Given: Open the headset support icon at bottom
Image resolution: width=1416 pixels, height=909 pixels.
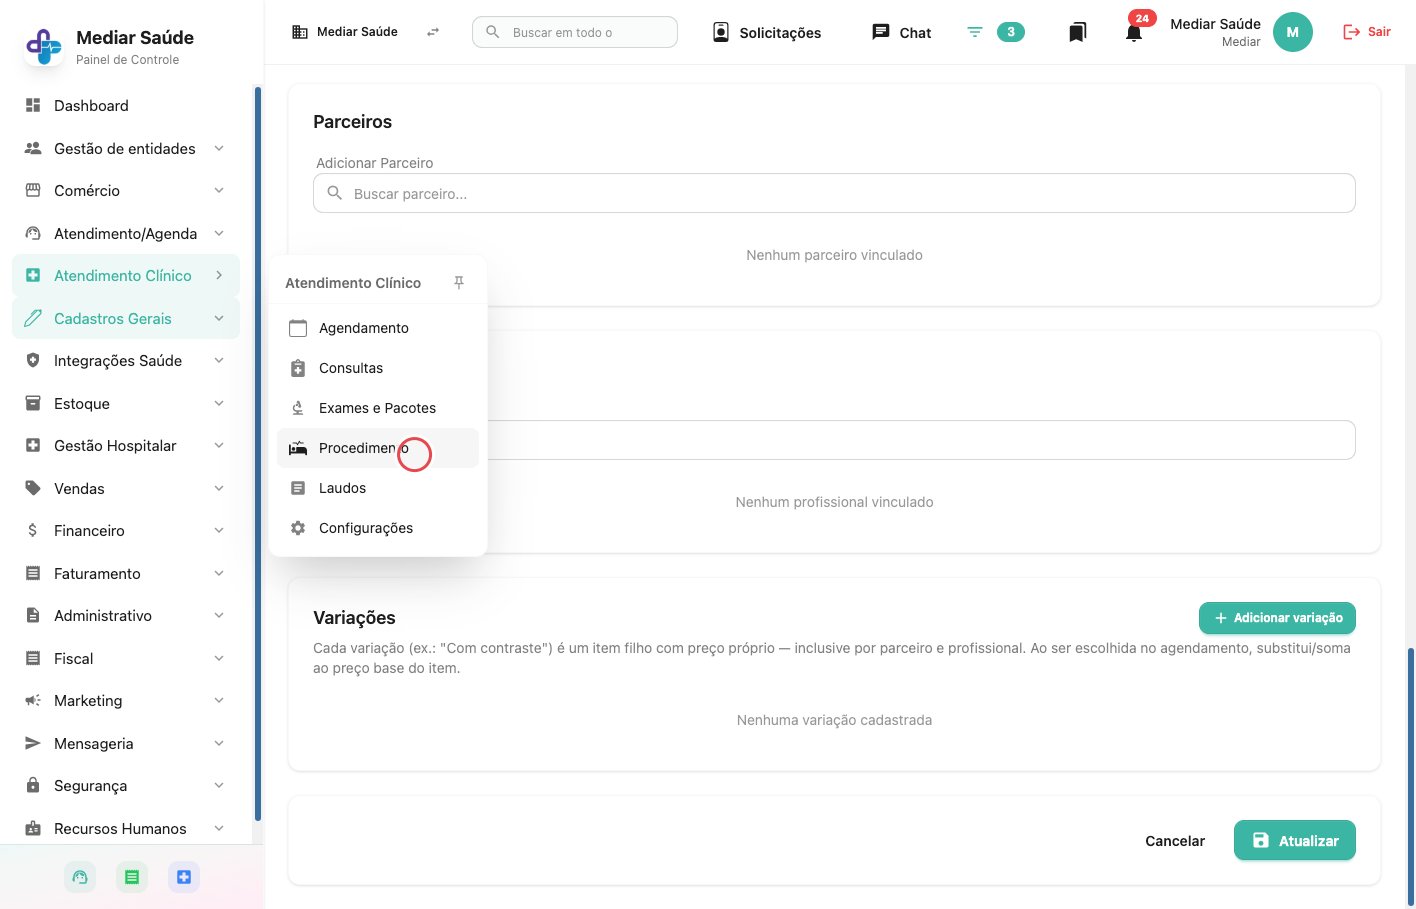Looking at the screenshot, I should pyautogui.click(x=80, y=877).
